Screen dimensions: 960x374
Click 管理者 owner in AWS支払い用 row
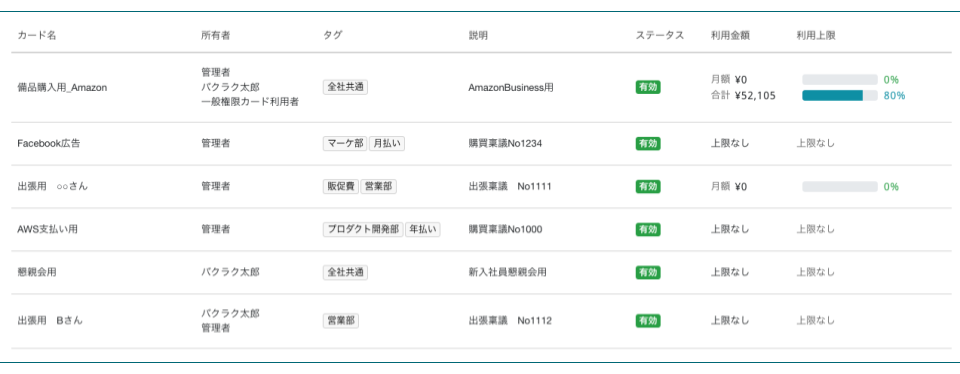coord(216,230)
